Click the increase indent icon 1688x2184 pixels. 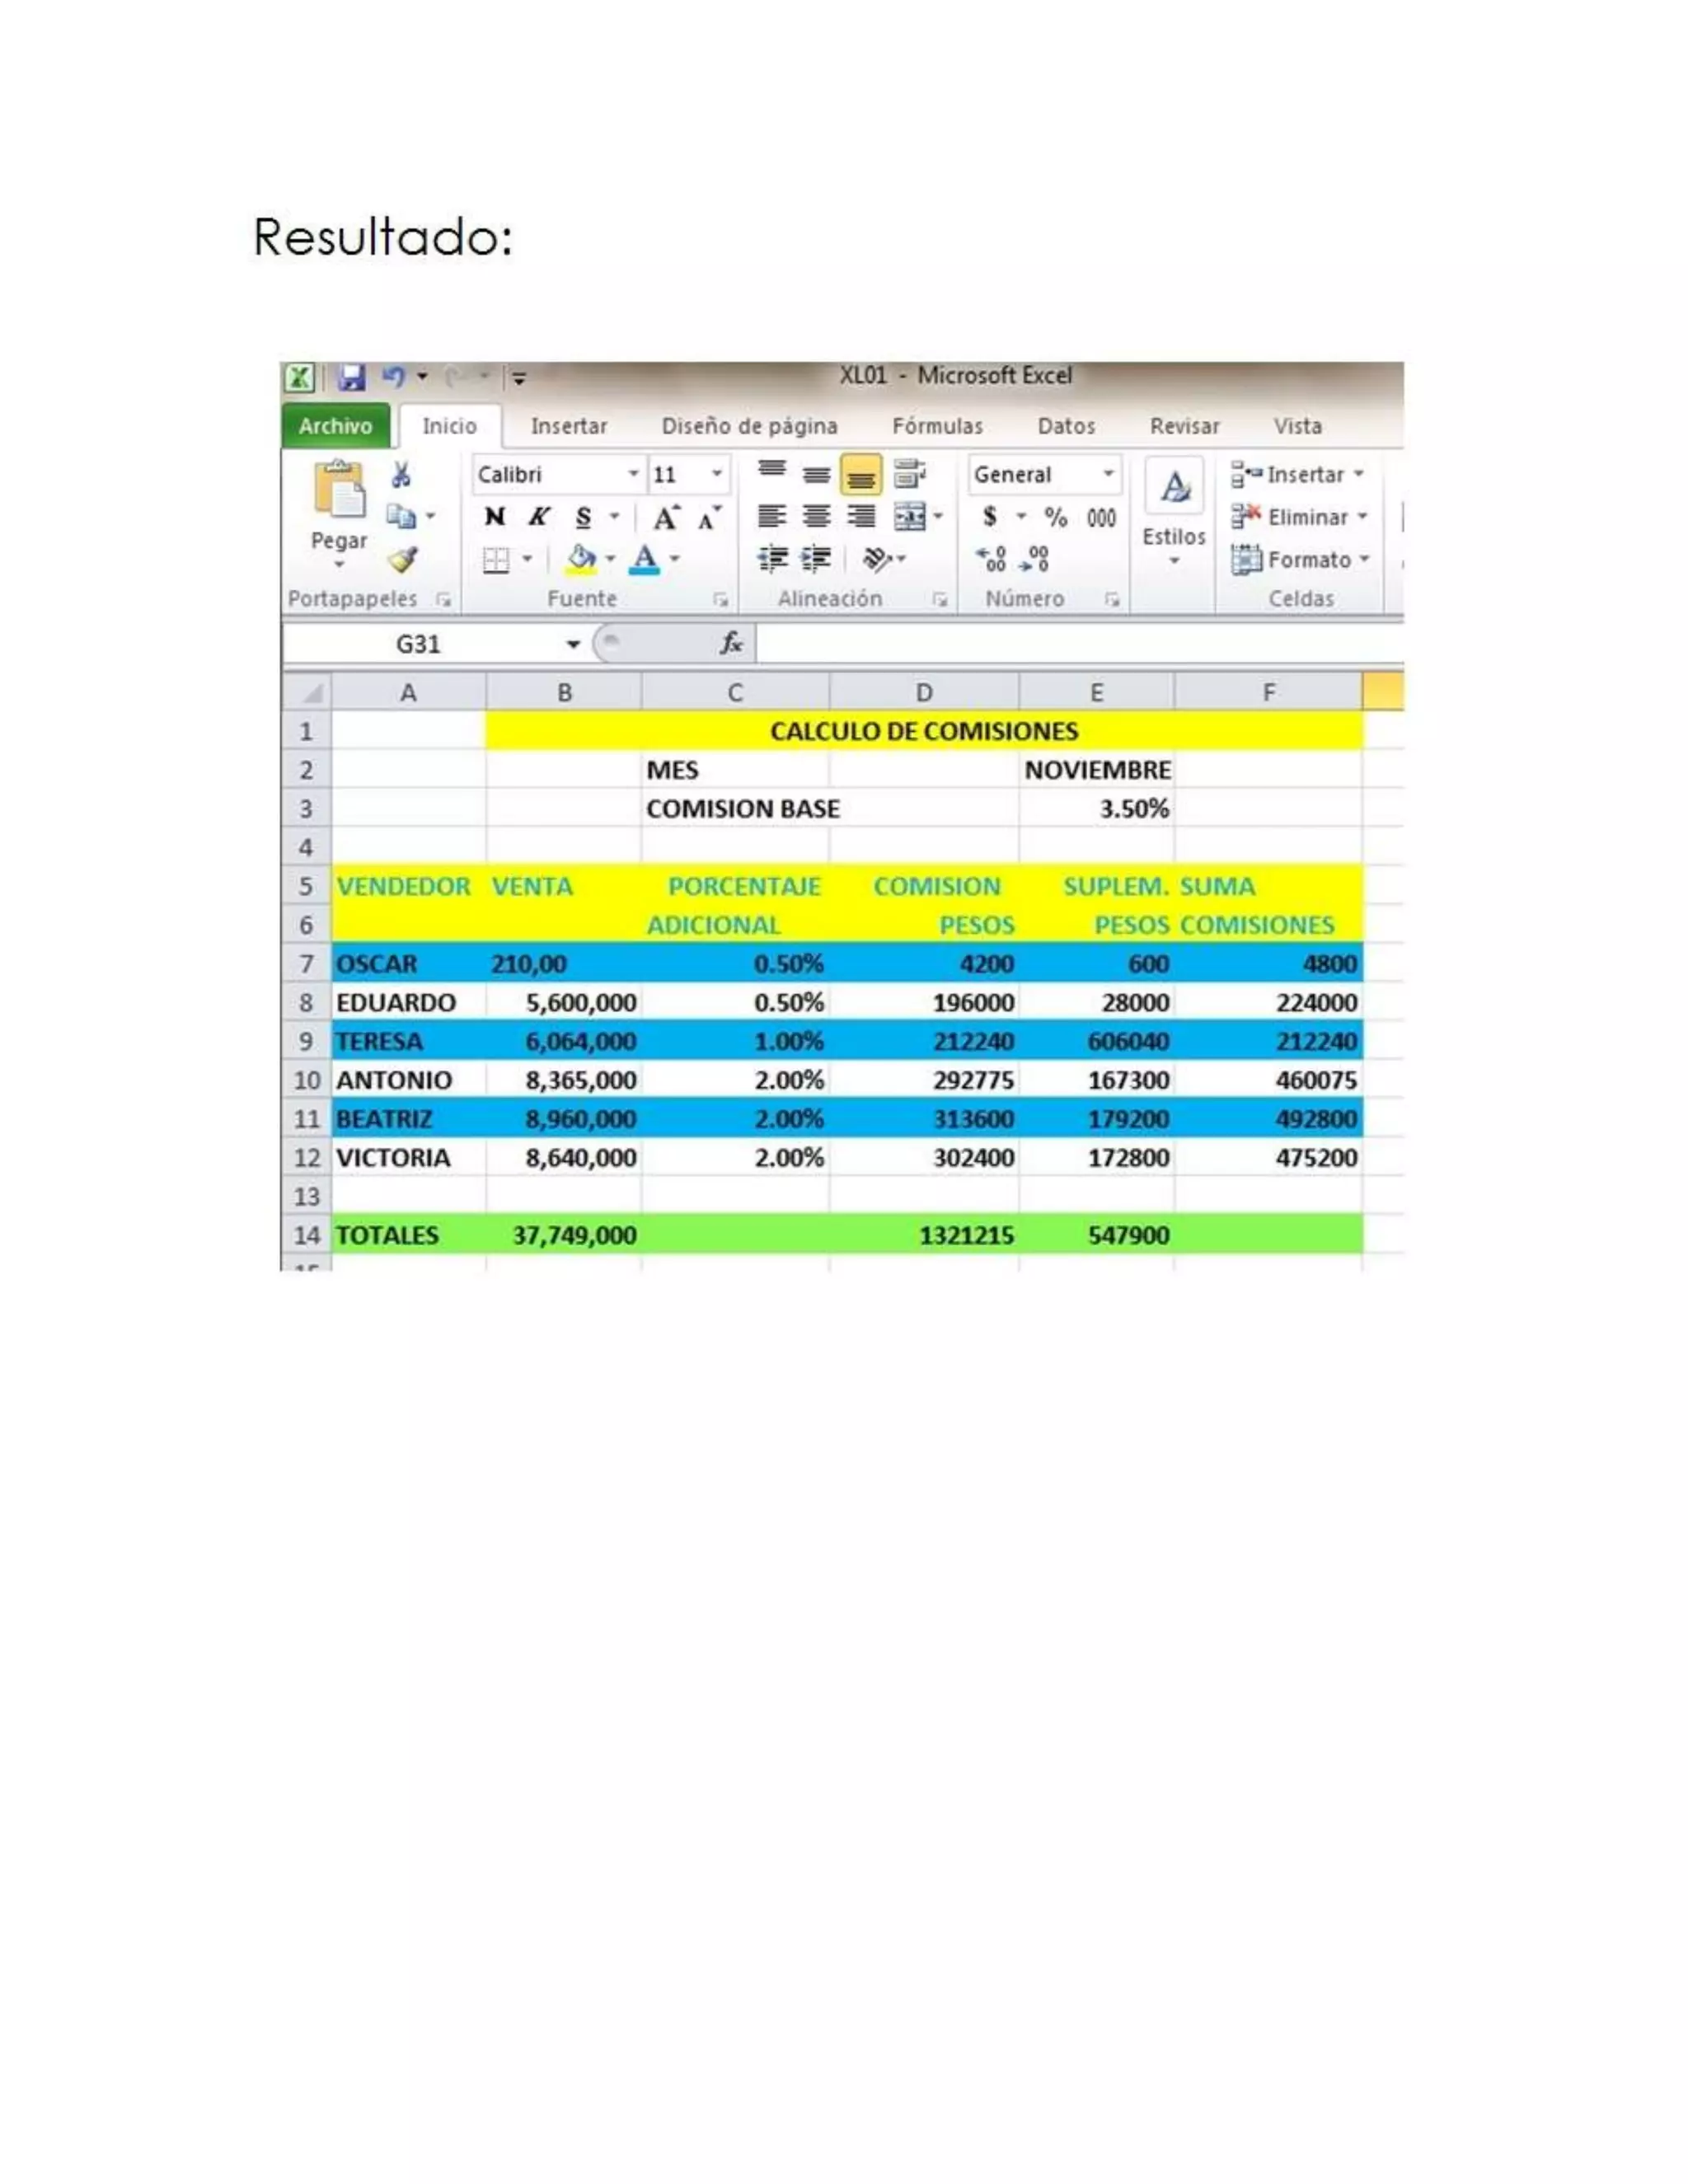pos(817,559)
